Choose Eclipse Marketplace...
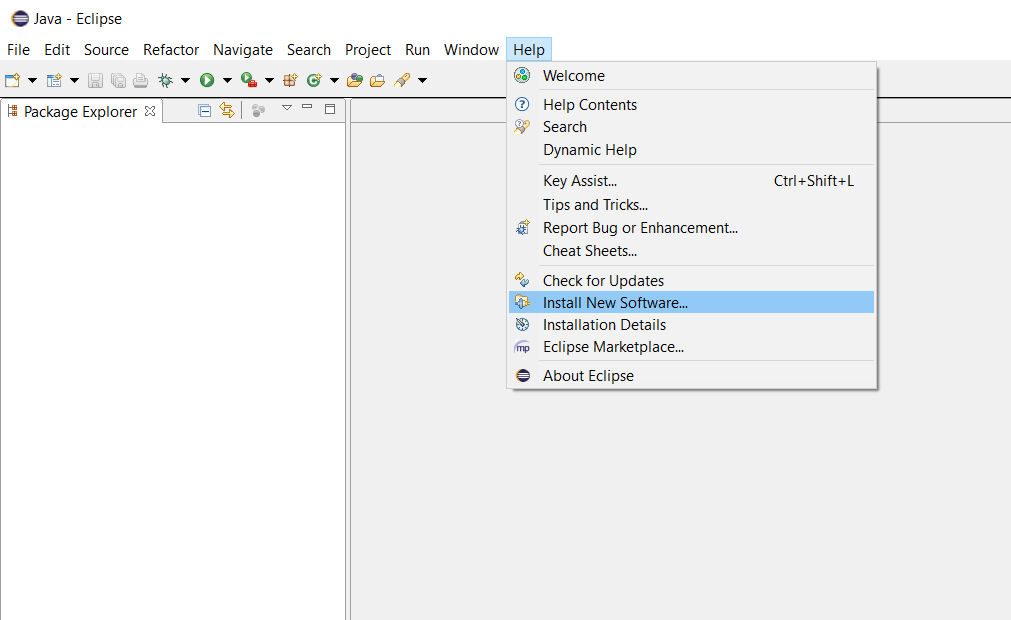The height and width of the screenshot is (620, 1011). [x=691, y=347]
